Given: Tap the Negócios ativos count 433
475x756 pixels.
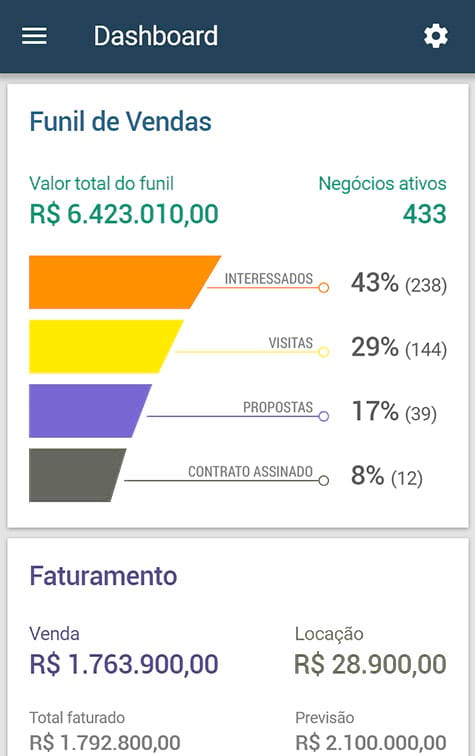Looking at the screenshot, I should pos(425,214).
